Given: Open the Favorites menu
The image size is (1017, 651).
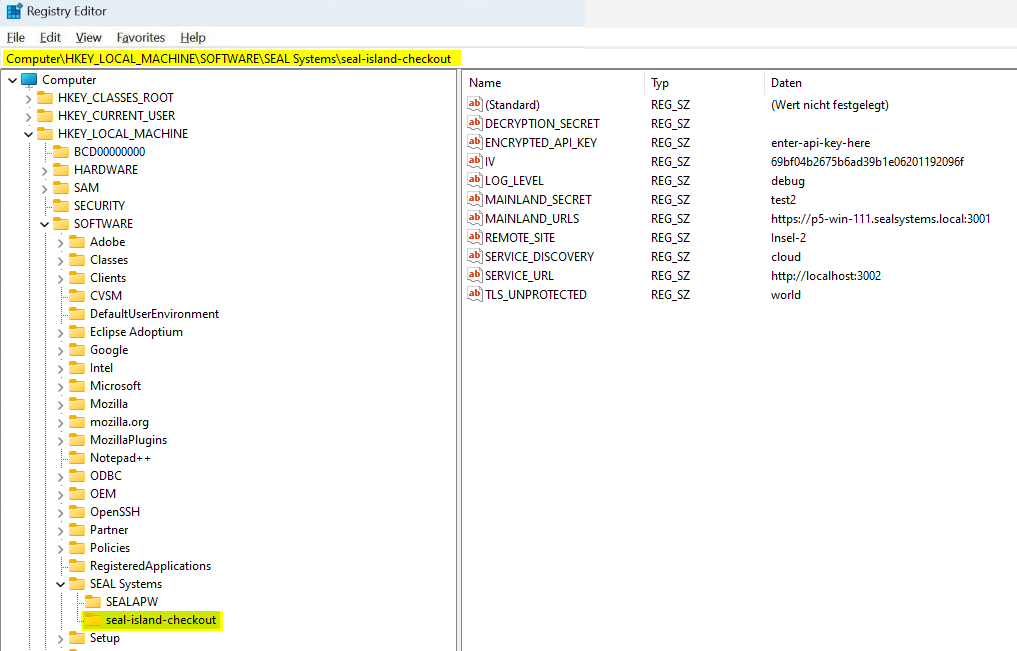Looking at the screenshot, I should 140,37.
